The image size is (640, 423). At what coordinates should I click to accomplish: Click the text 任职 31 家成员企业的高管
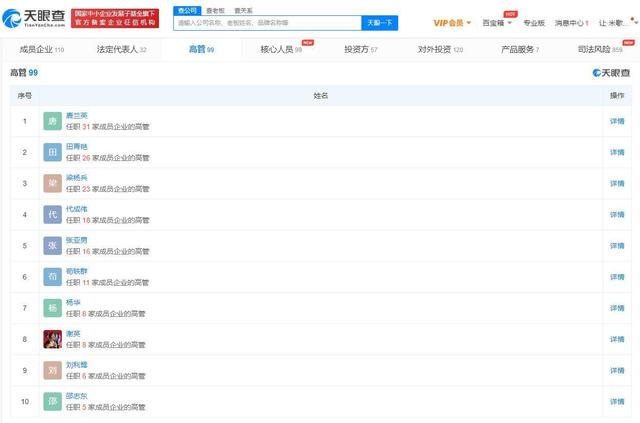click(x=108, y=127)
